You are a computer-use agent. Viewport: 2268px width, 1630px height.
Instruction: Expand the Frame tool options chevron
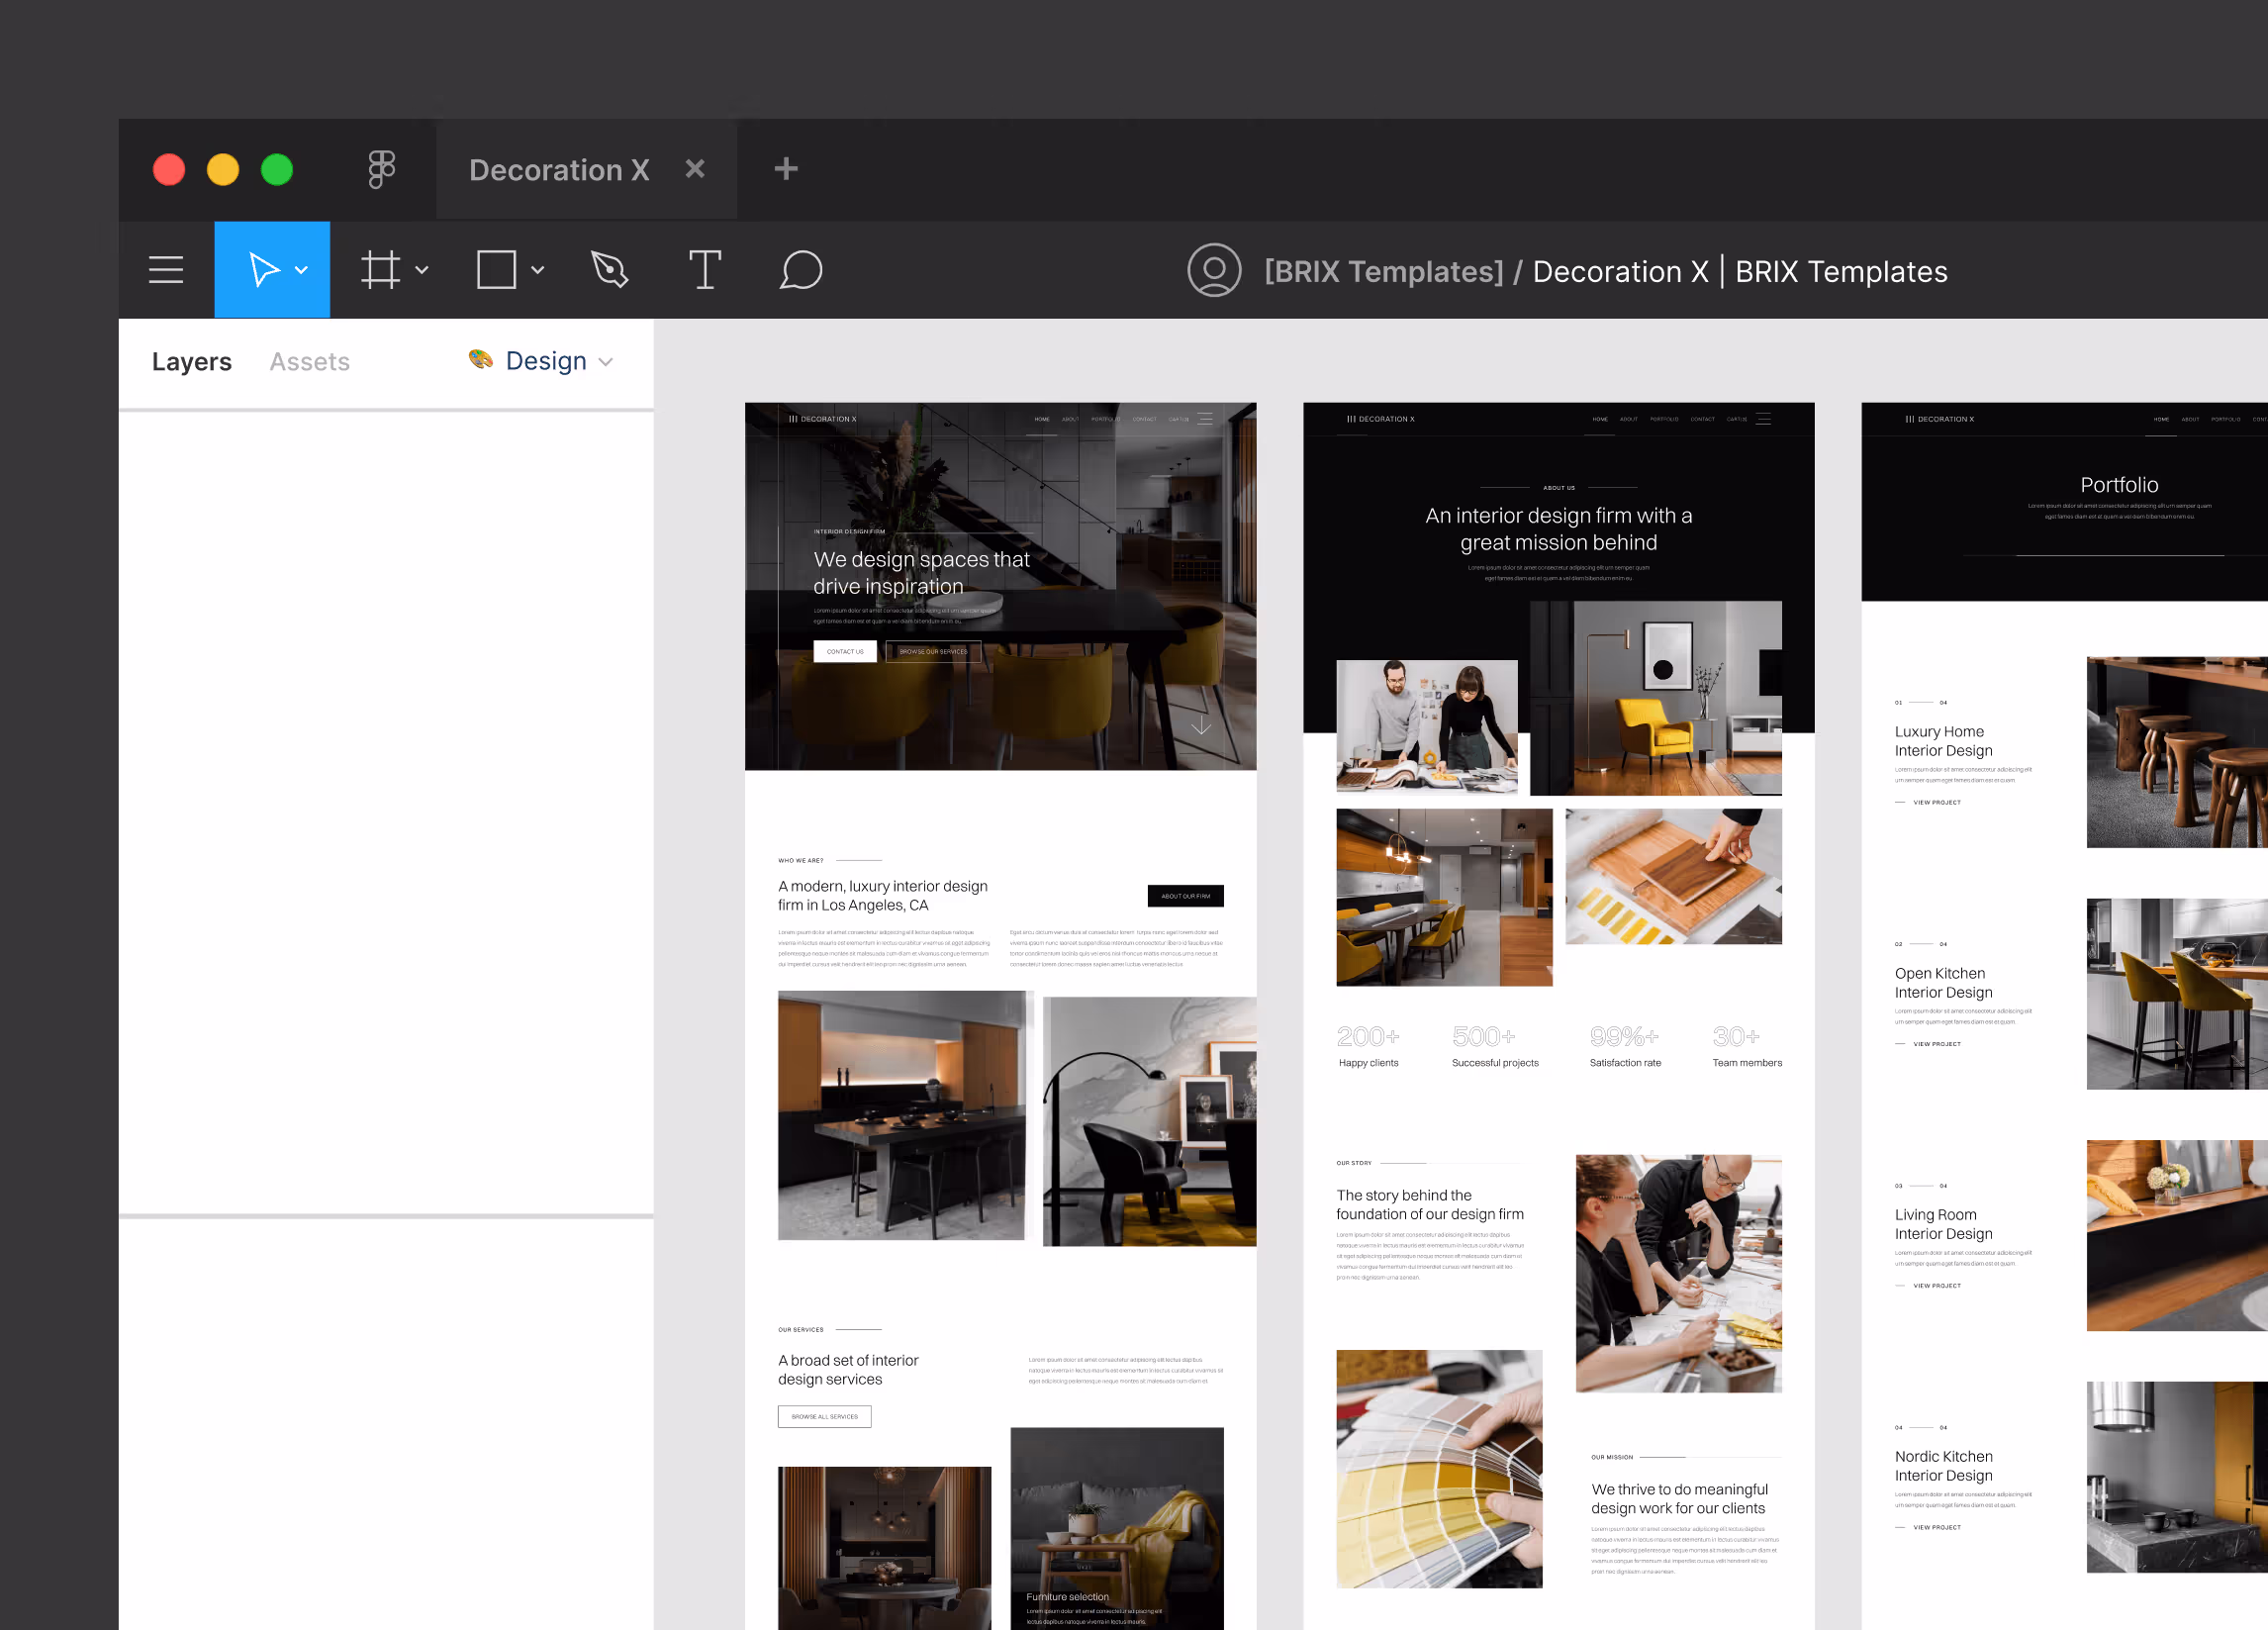421,270
